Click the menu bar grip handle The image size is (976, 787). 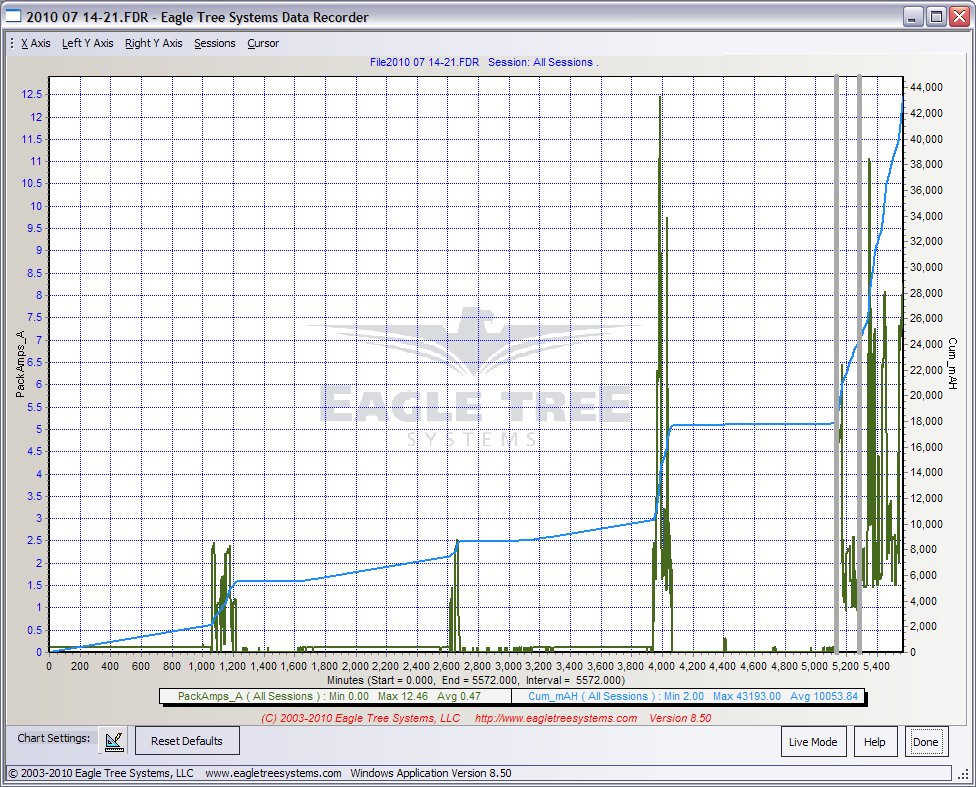[11, 43]
